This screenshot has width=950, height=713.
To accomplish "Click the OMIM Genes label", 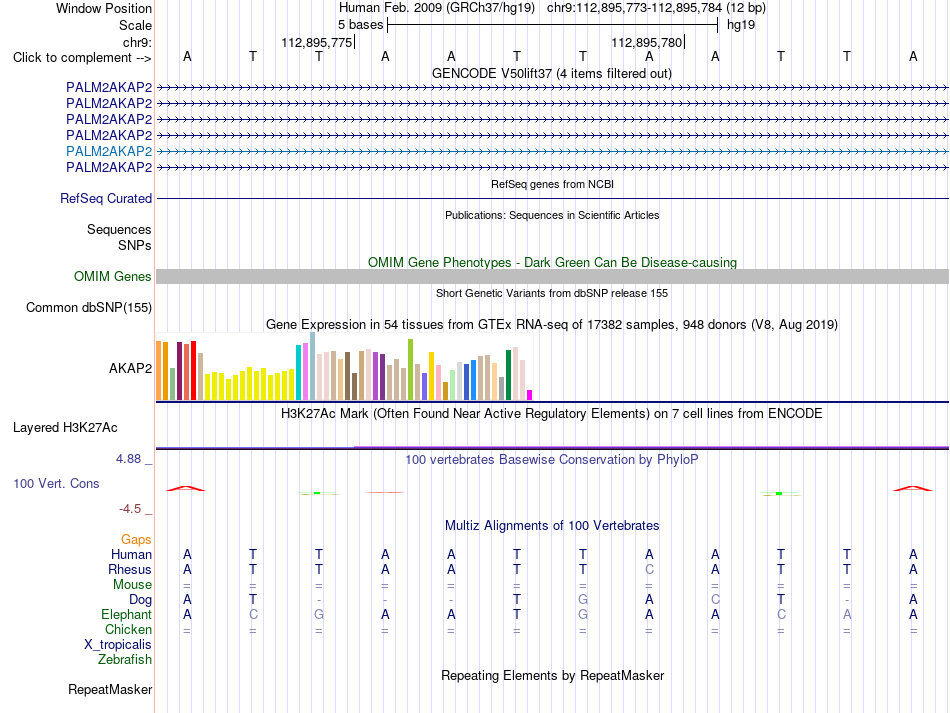I will pos(112,276).
